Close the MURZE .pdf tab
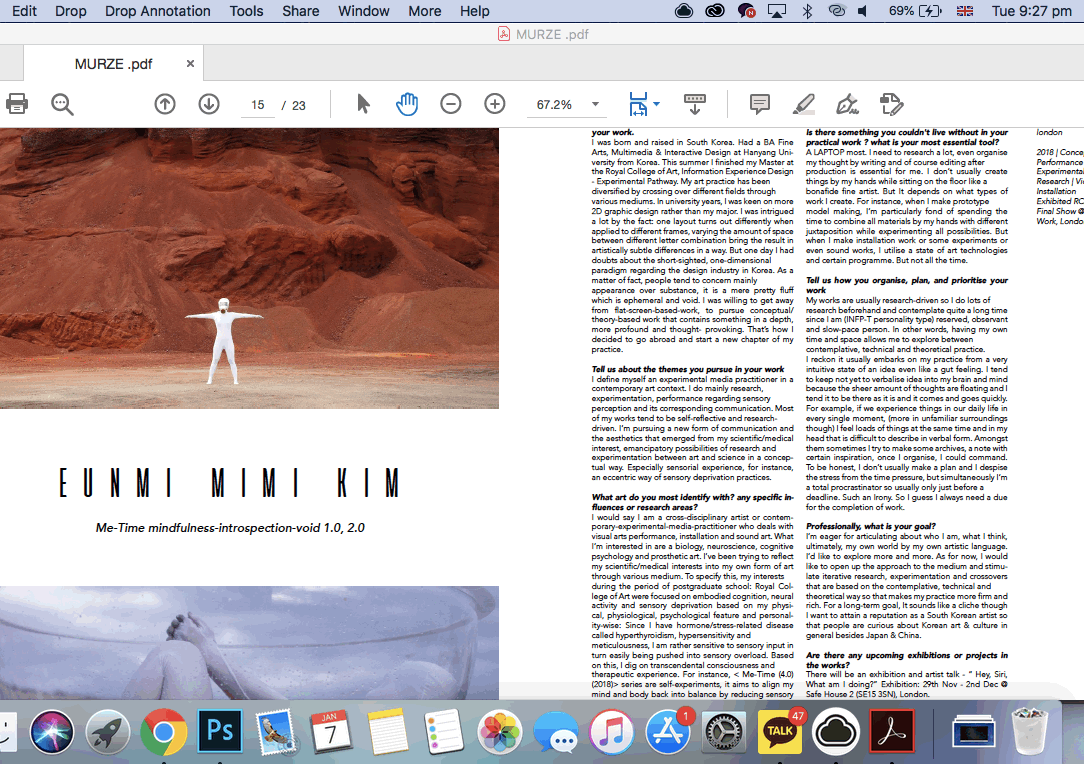This screenshot has height=764, width=1084. tap(190, 64)
